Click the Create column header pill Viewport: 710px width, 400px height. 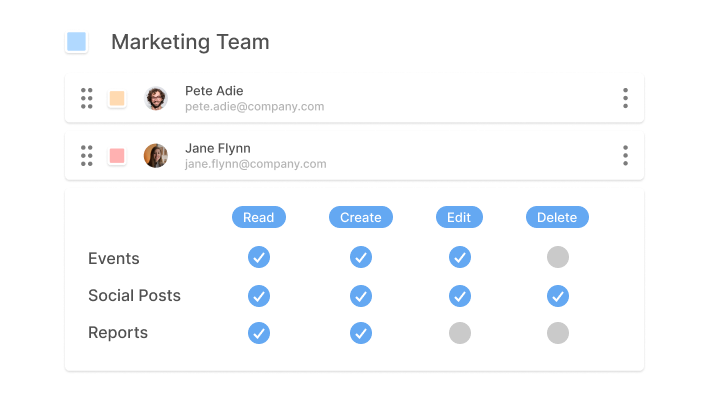(361, 217)
